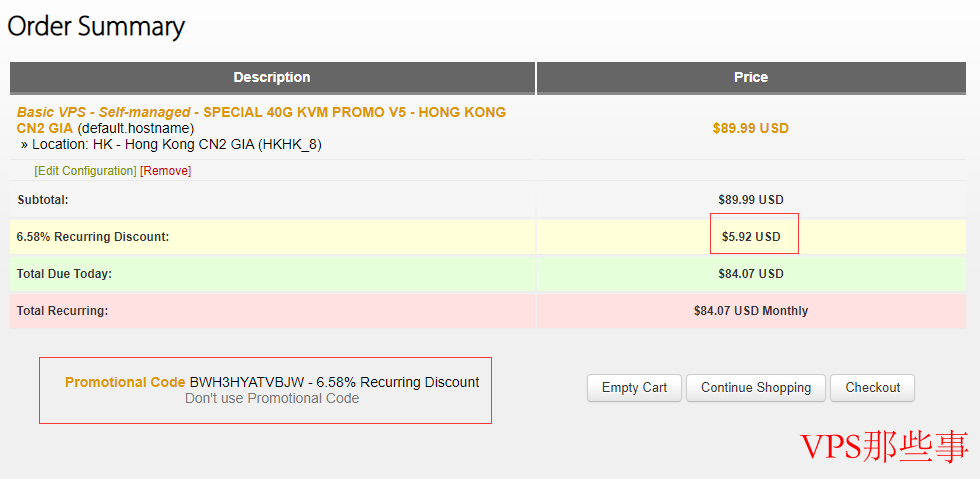980x479 pixels.
Task: Click the Order Summary heading
Action: point(96,26)
